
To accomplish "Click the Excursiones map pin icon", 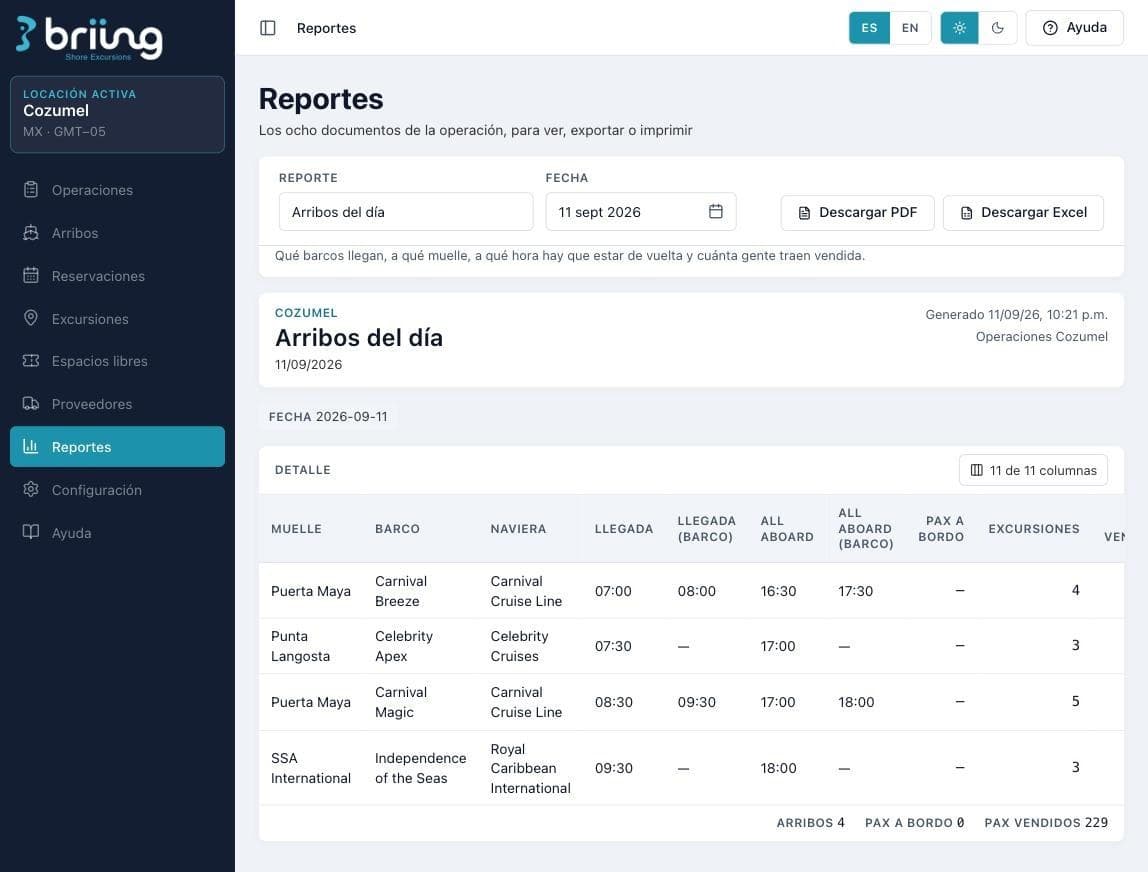I will point(31,318).
